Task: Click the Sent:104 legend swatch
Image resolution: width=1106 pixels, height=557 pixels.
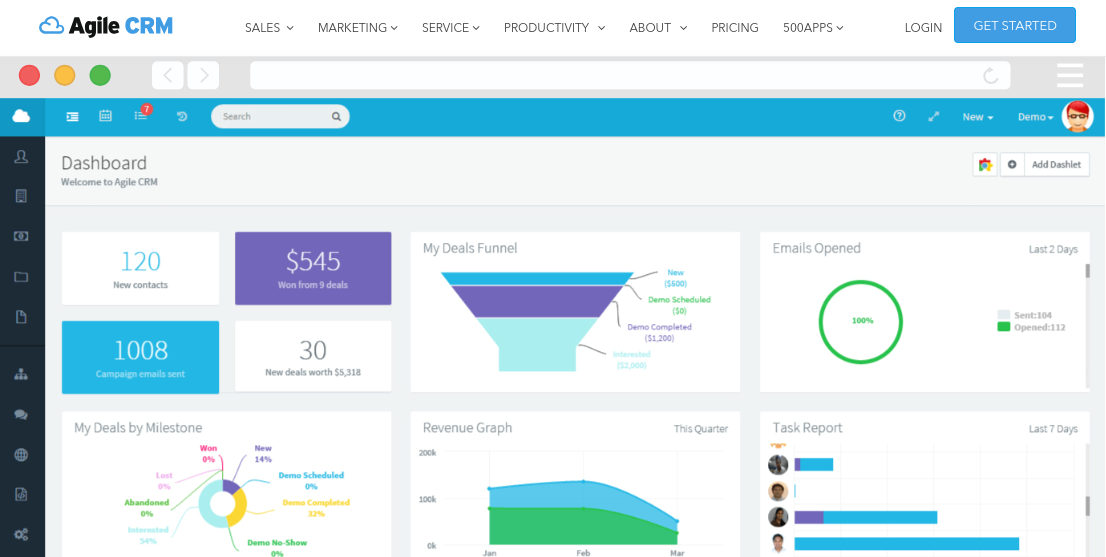Action: (x=1004, y=315)
